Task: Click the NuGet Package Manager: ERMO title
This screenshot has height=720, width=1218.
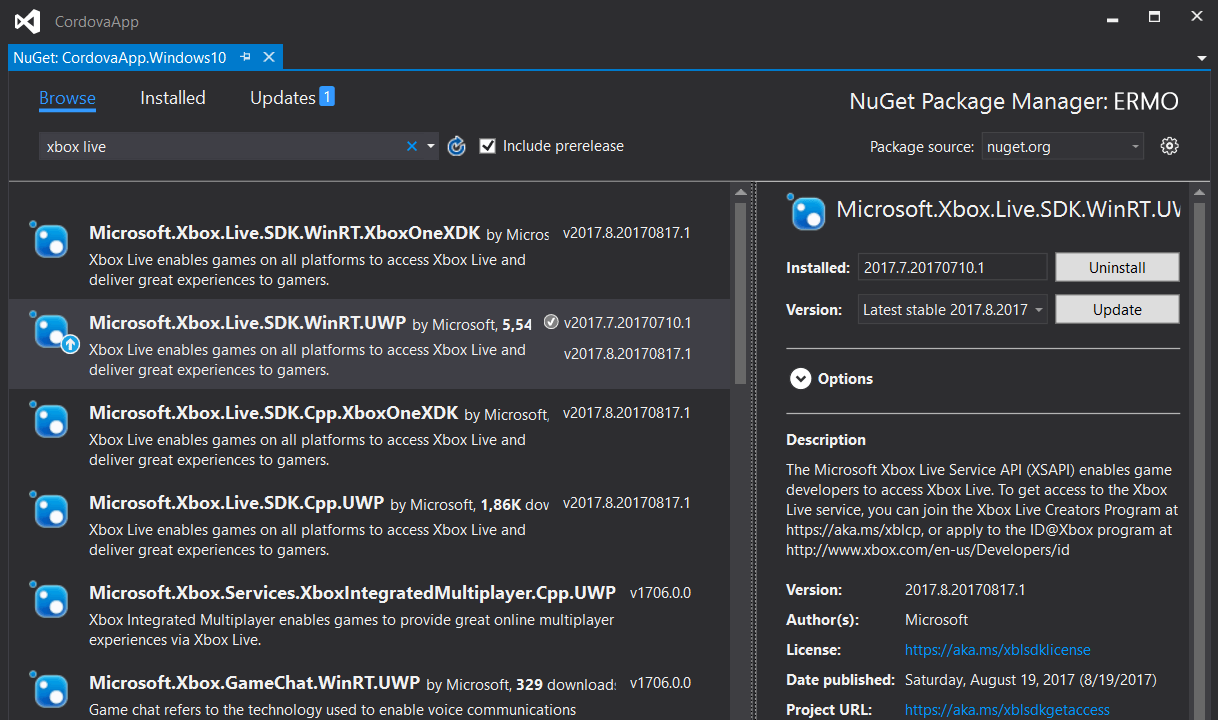Action: [1014, 101]
